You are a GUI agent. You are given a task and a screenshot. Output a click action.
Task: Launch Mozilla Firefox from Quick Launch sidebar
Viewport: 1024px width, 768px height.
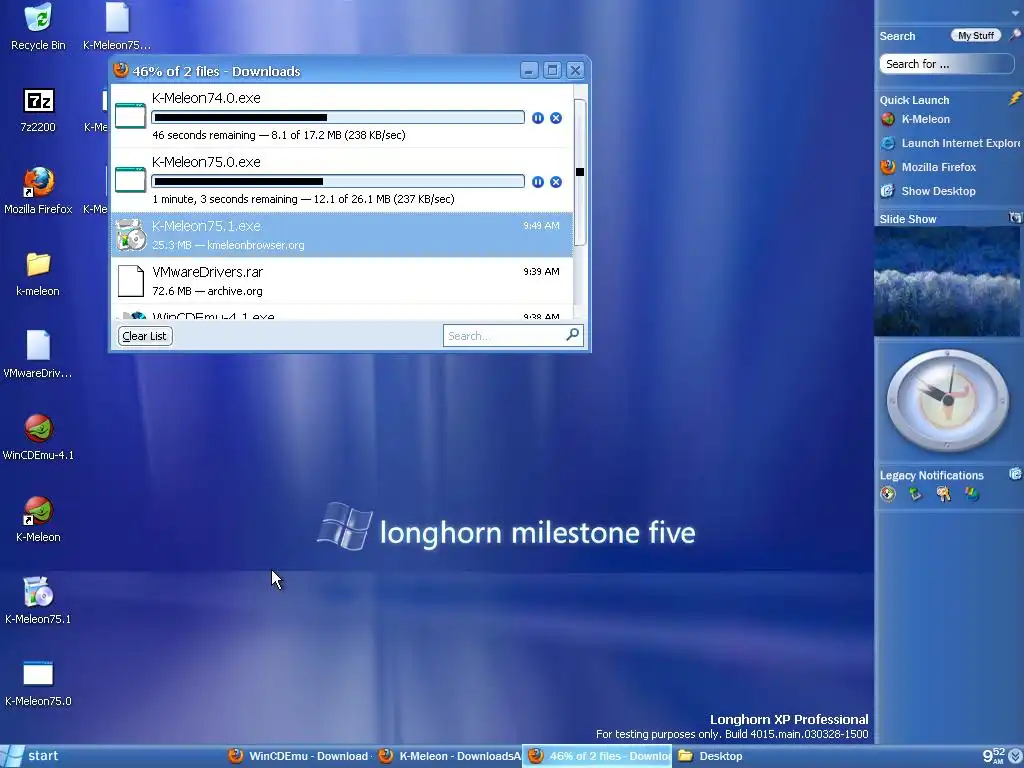(x=928, y=167)
